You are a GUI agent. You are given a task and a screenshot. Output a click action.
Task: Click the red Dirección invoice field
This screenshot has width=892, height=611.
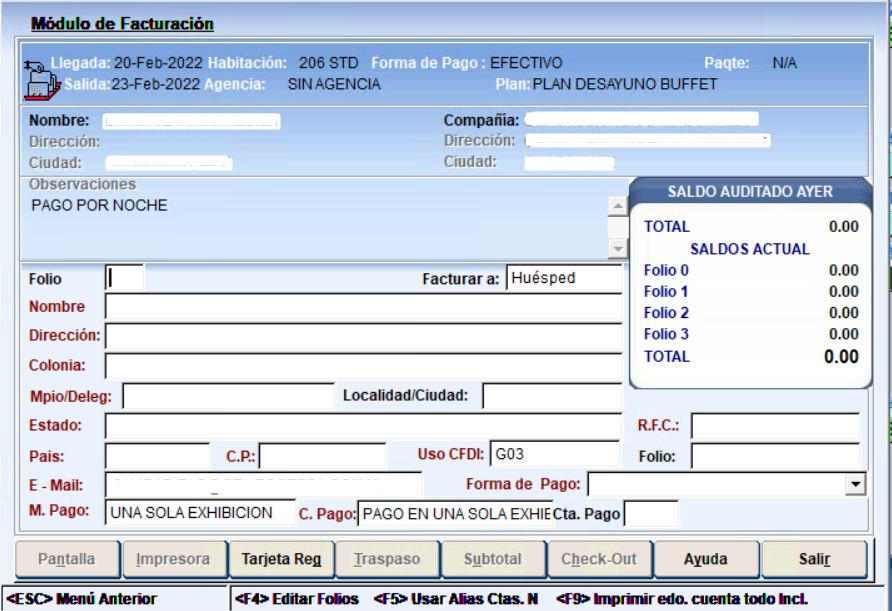364,336
